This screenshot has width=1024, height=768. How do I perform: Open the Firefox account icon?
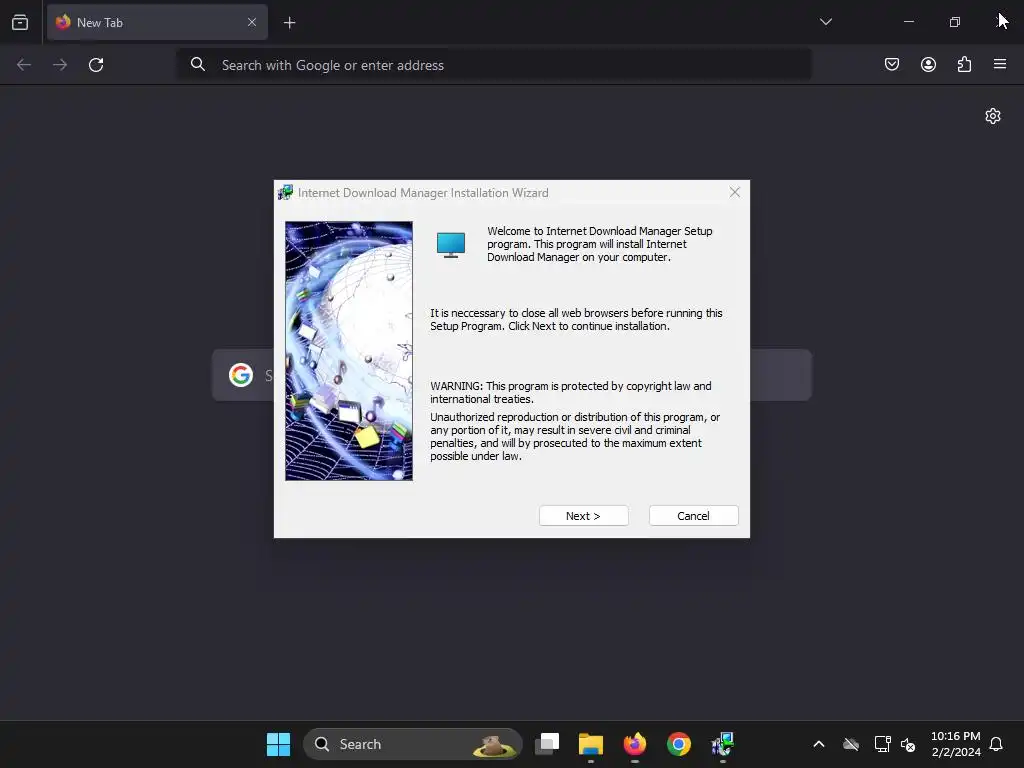pyautogui.click(x=928, y=64)
